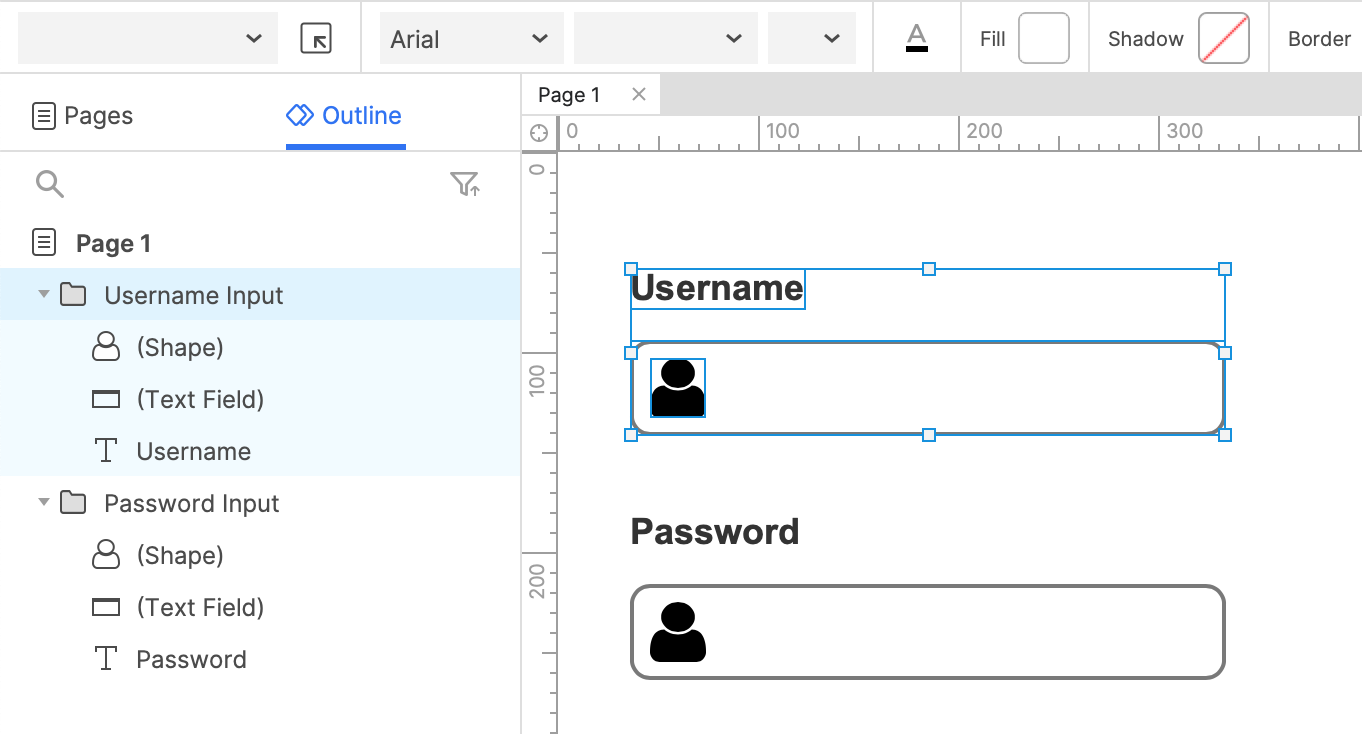This screenshot has height=734, width=1362.
Task: Click the font color A icon
Action: tap(915, 38)
